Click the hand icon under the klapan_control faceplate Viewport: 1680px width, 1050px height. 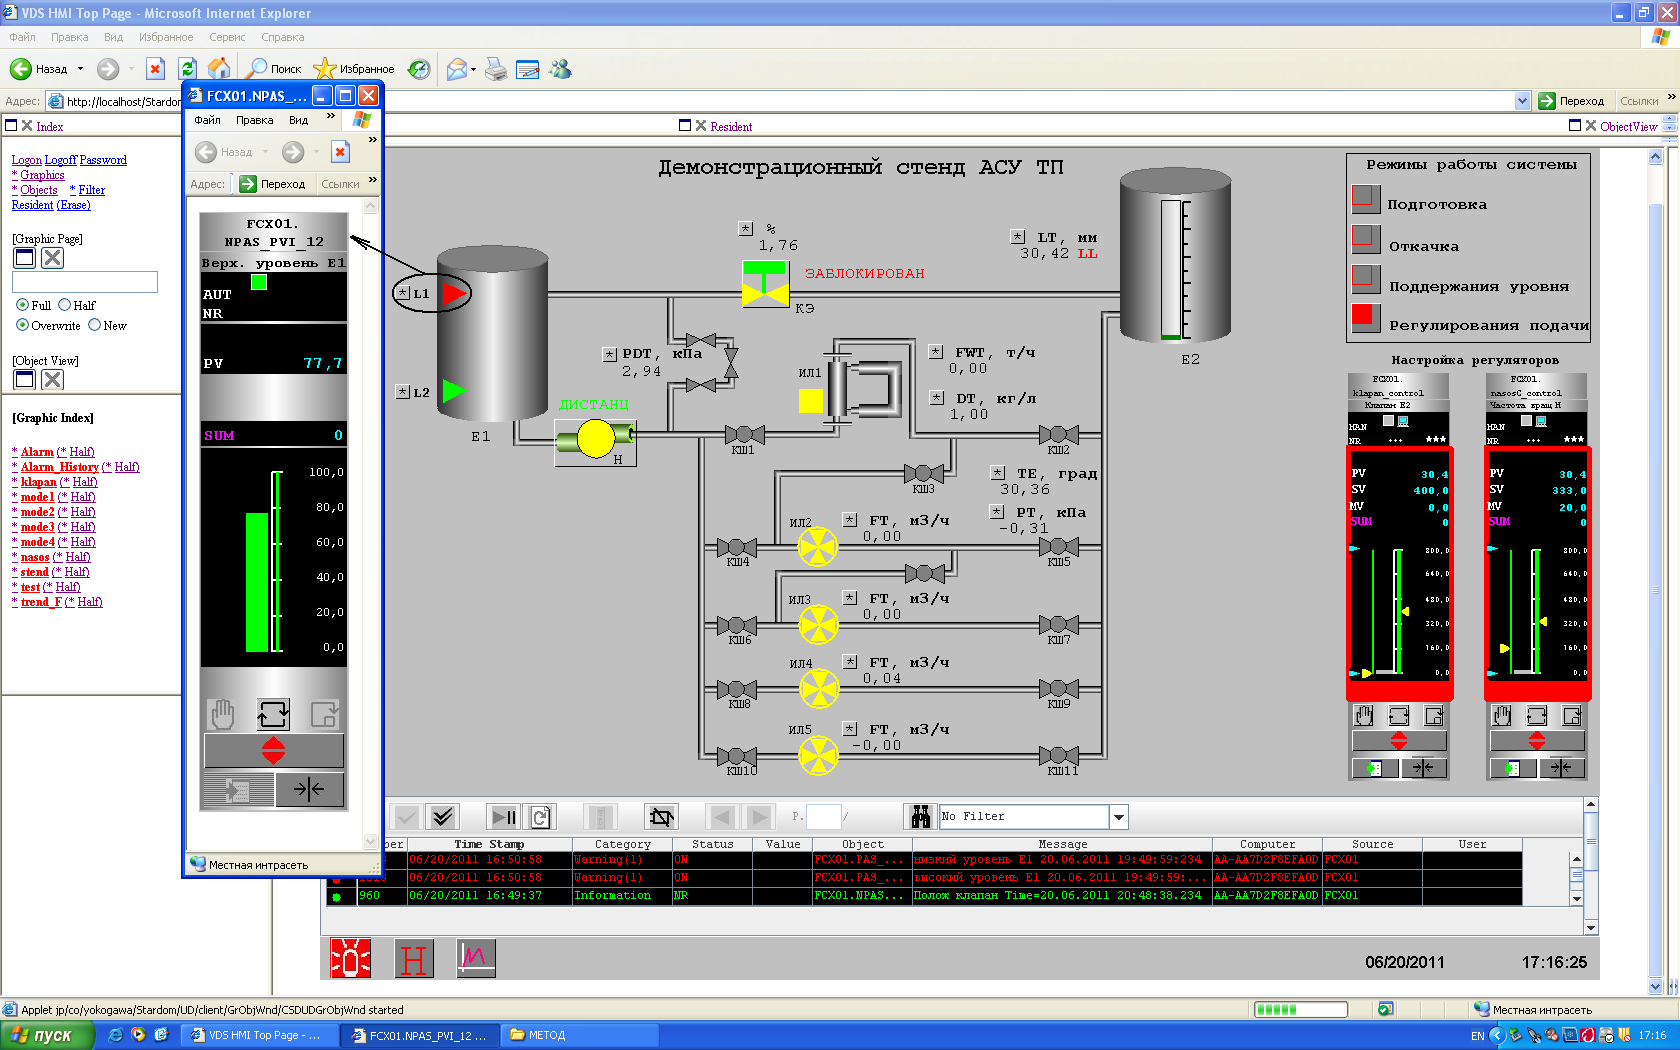[1364, 715]
